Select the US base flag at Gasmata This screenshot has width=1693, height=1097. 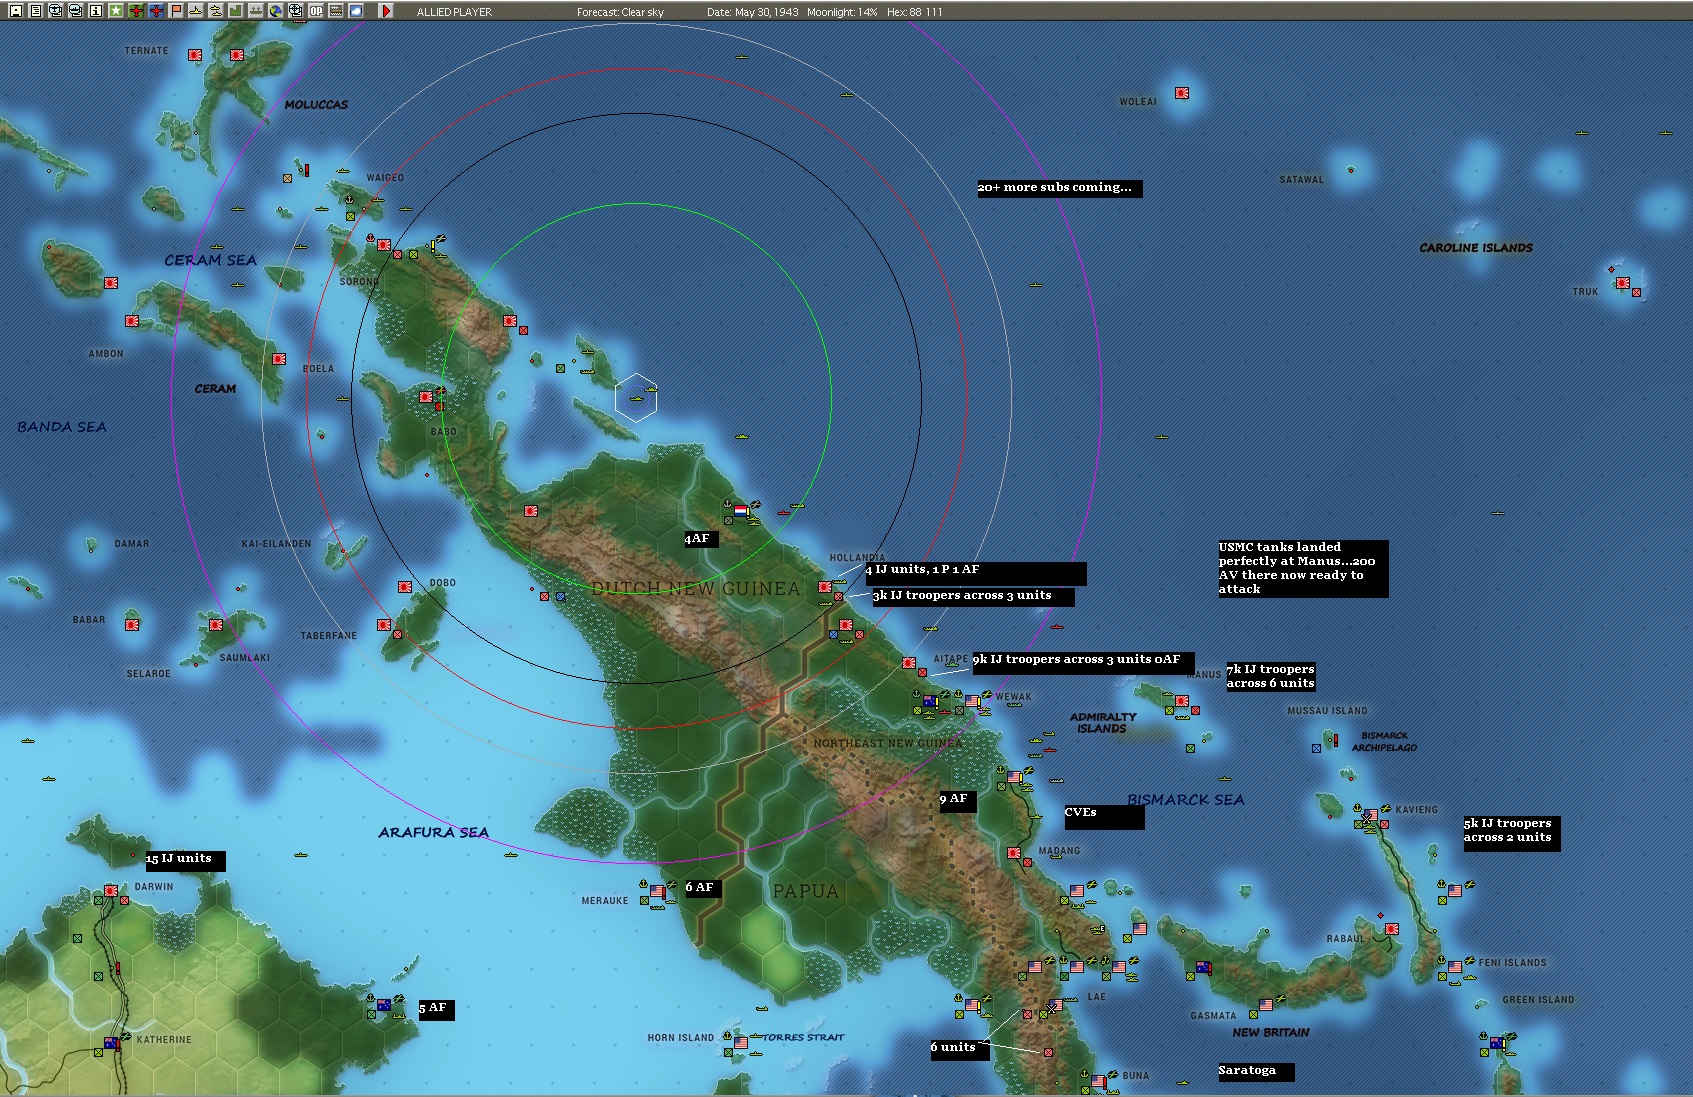1266,1004
